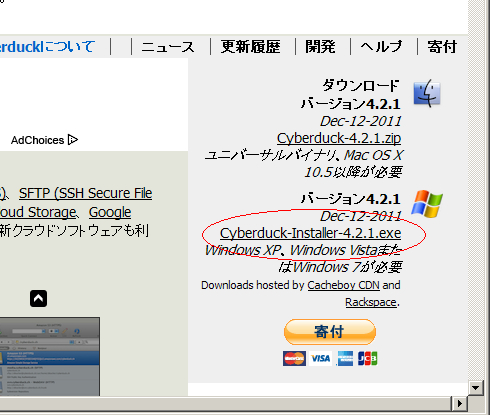Click the JCB card icon
The width and height of the screenshot is (490, 415).
(367, 359)
